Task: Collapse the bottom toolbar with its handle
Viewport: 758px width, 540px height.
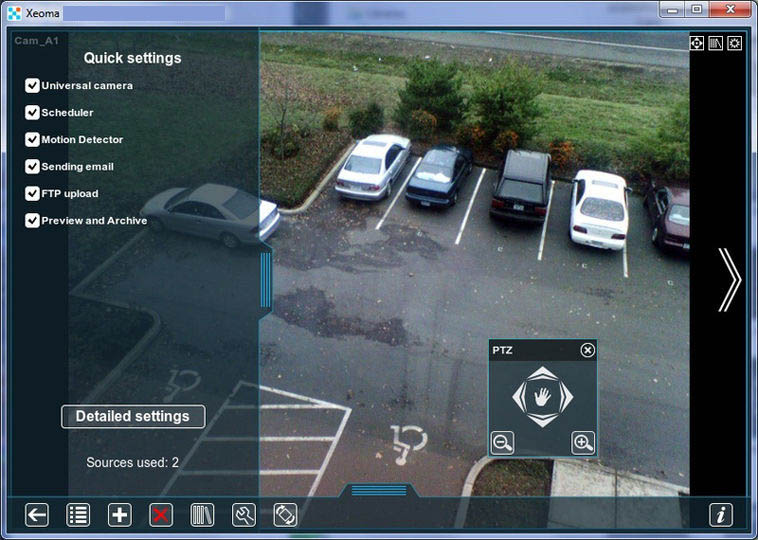Action: 379,490
